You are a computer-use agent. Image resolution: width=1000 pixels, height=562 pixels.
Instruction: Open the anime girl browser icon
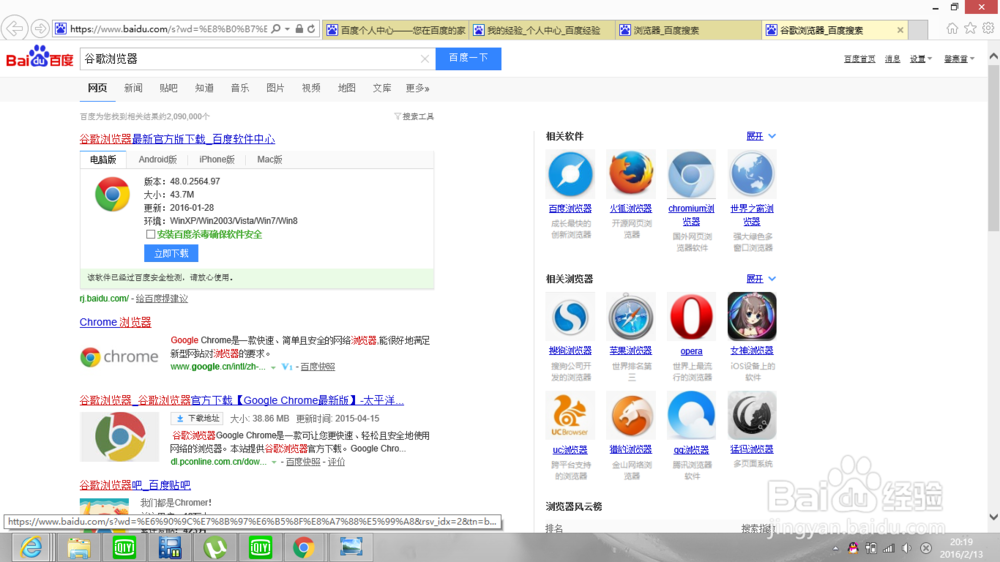(x=752, y=316)
